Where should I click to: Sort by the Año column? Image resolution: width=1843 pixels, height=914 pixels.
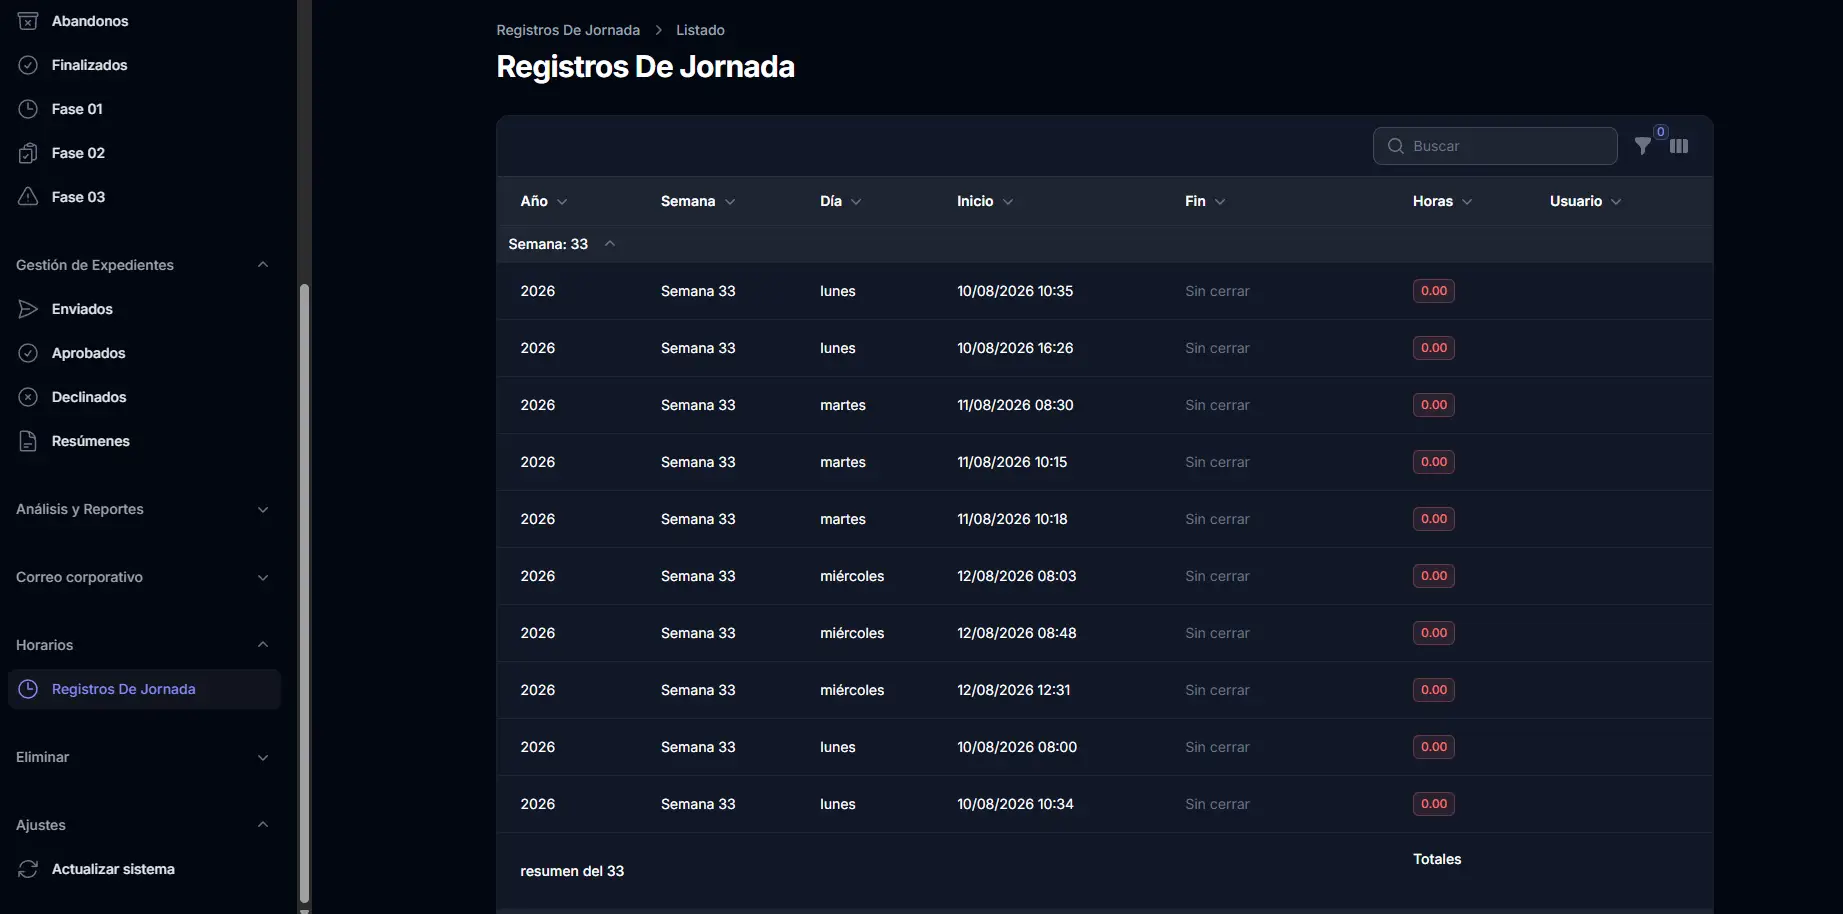coord(544,201)
